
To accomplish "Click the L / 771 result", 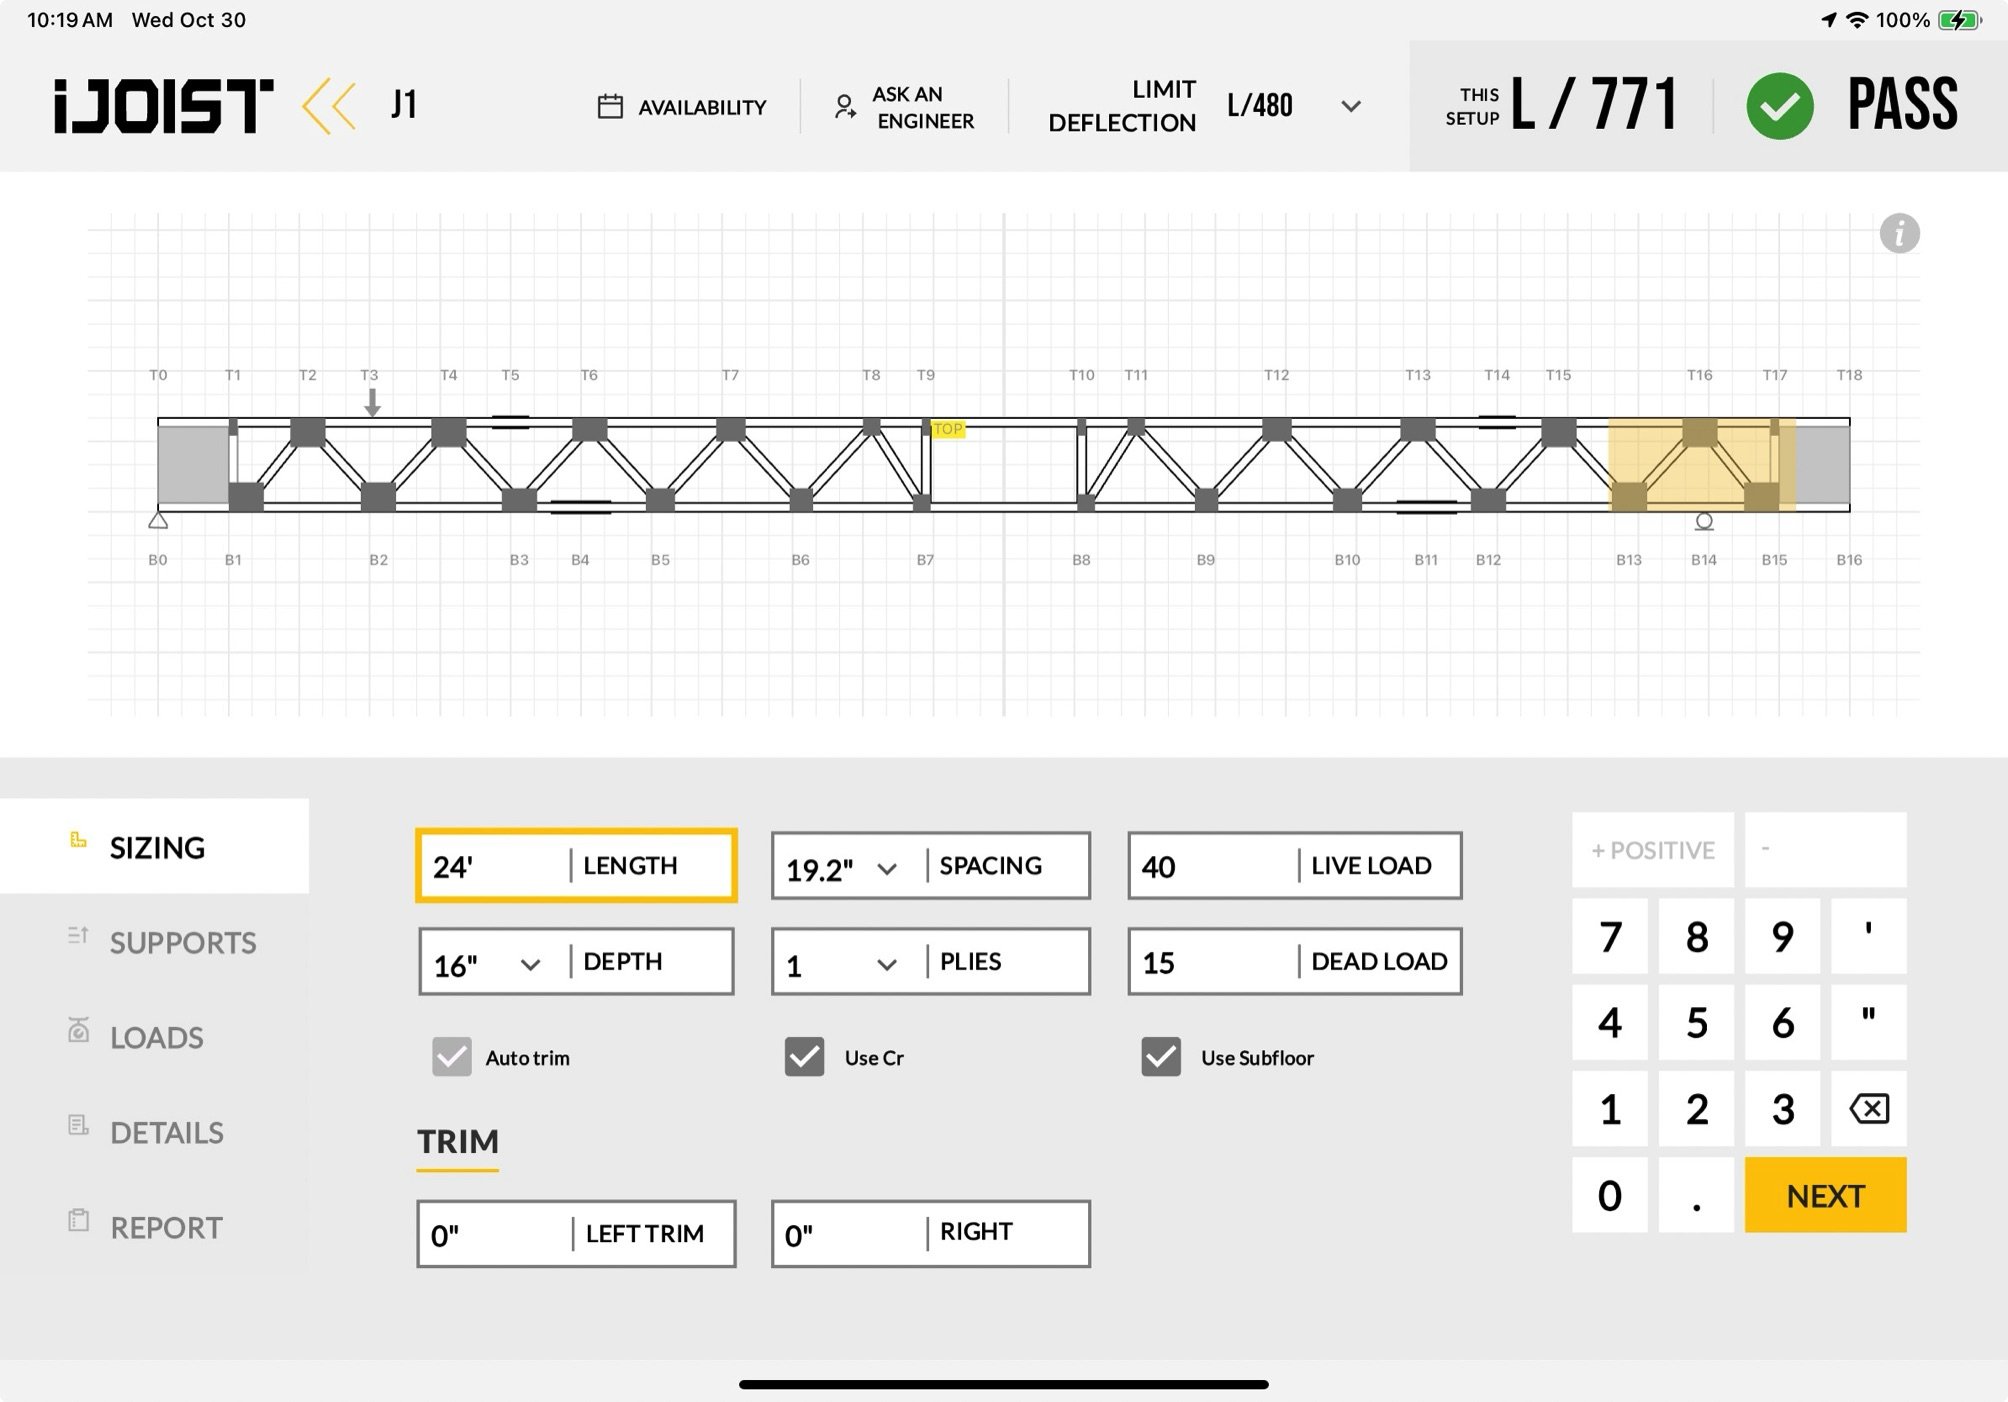I will point(1594,104).
